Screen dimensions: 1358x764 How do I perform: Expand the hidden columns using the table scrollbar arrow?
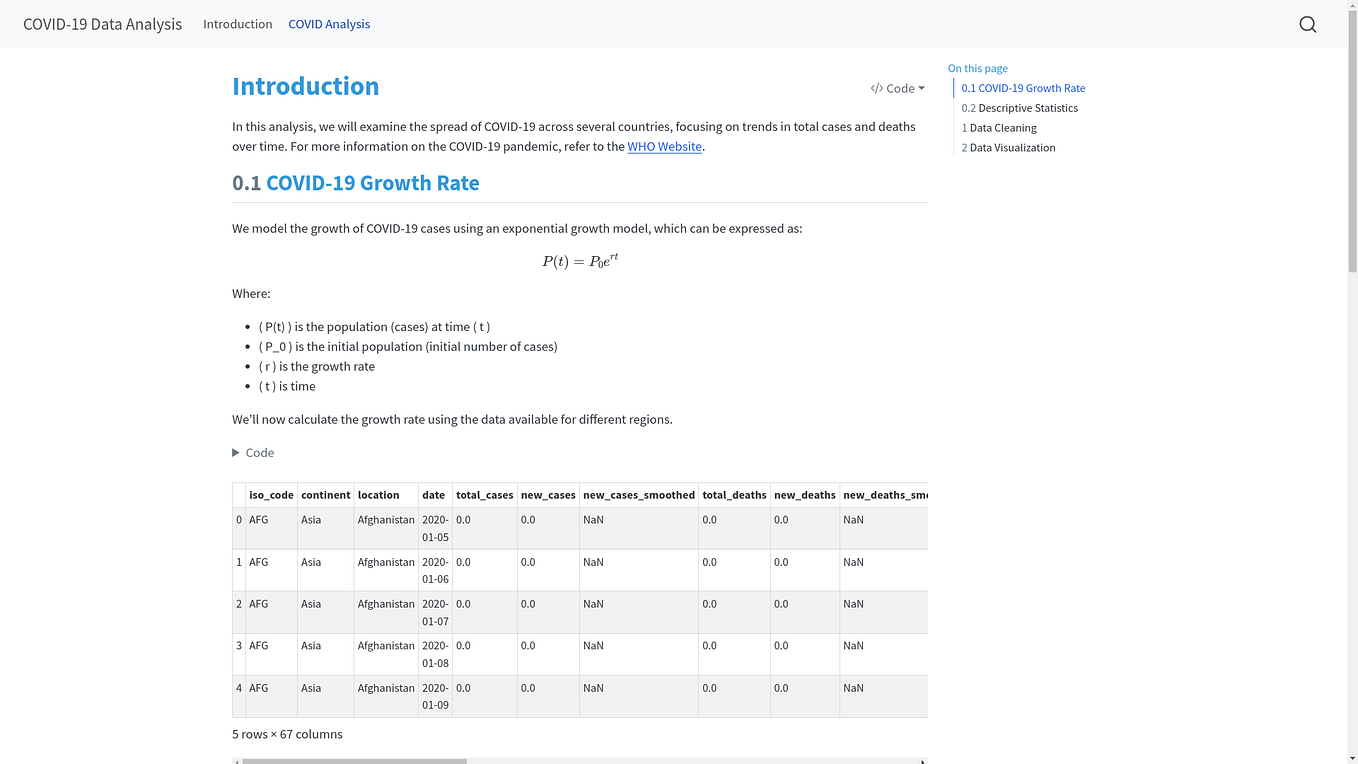click(x=921, y=761)
